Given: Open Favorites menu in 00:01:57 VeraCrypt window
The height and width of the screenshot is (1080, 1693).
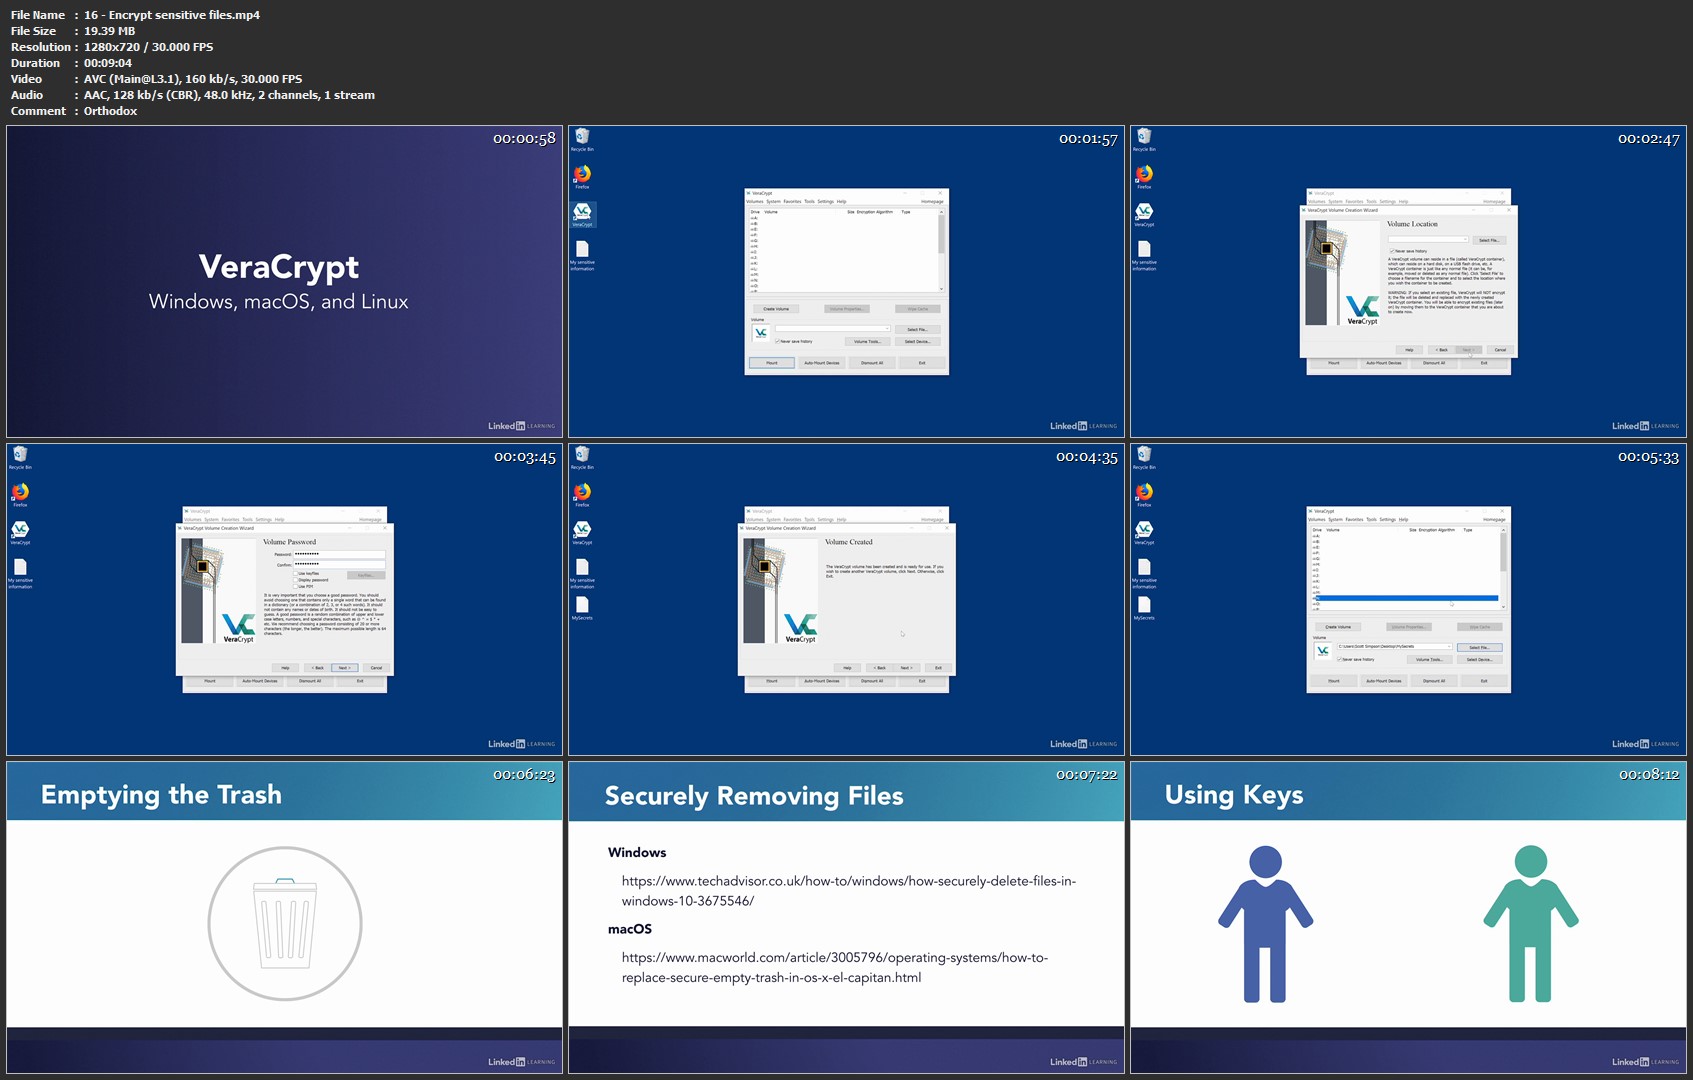Looking at the screenshot, I should [792, 201].
